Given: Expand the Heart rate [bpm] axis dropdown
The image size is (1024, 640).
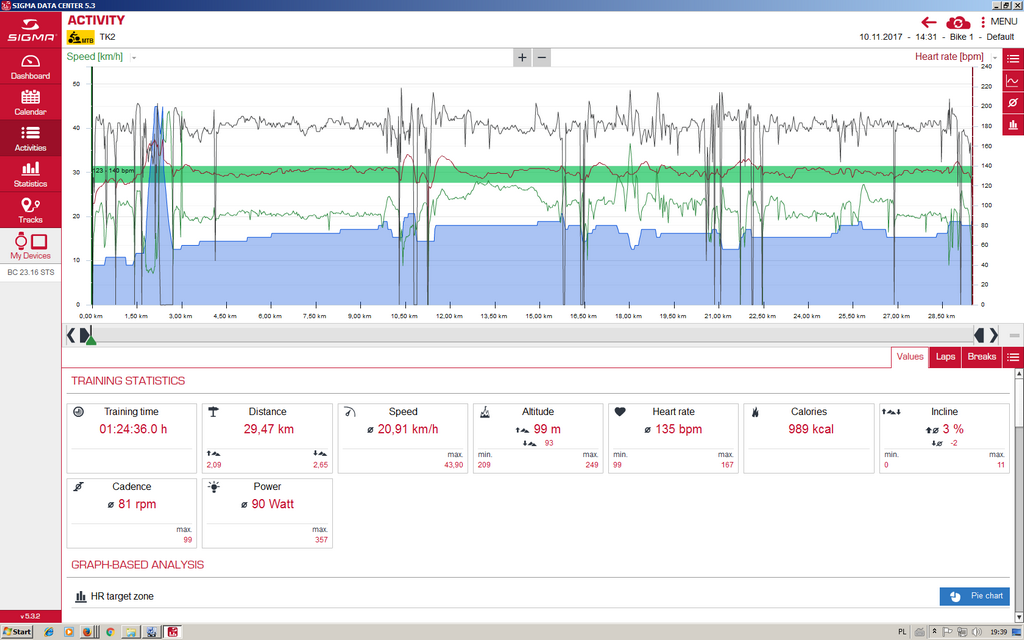Looking at the screenshot, I should 994,57.
